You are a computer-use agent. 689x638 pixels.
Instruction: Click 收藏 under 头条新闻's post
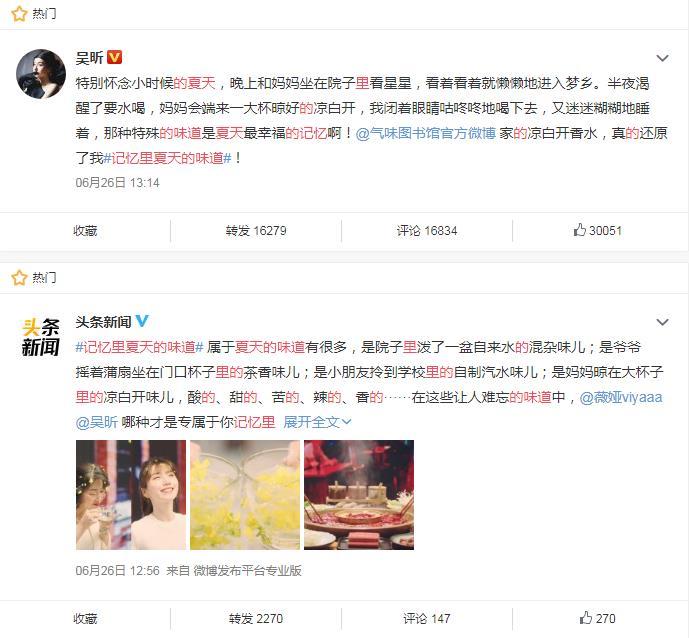pyautogui.click(x=85, y=618)
